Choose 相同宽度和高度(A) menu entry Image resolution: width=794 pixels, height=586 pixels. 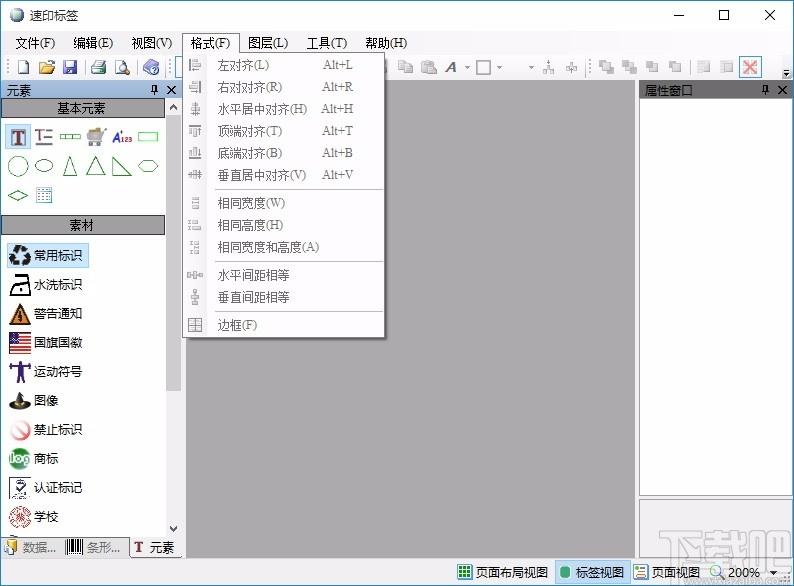click(283, 247)
